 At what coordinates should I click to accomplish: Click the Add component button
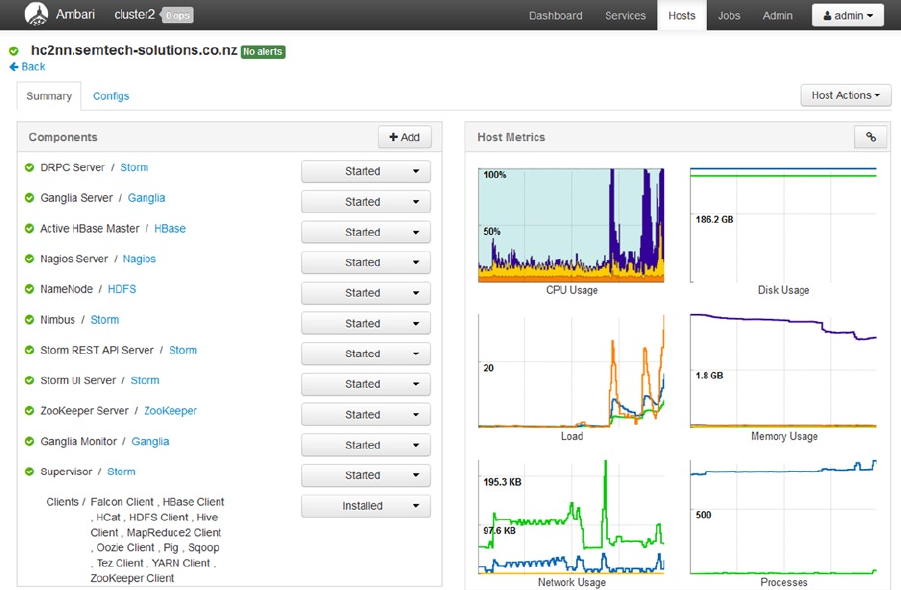[x=405, y=137]
